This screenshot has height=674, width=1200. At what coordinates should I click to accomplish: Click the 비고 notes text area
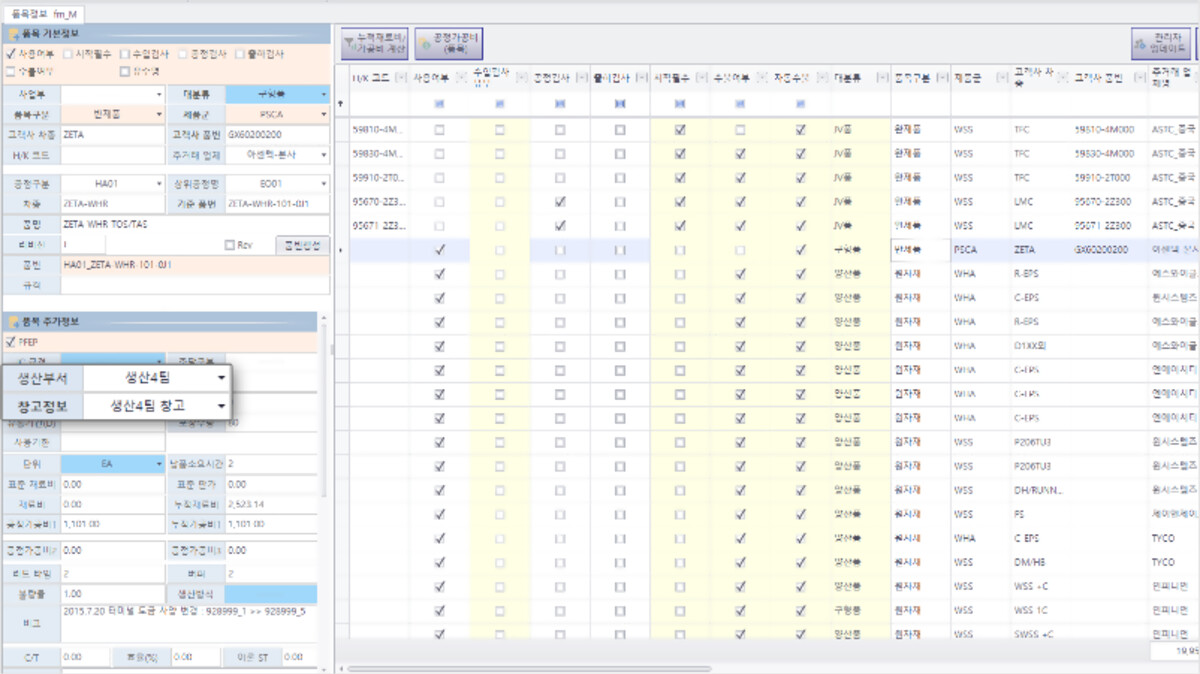point(189,622)
